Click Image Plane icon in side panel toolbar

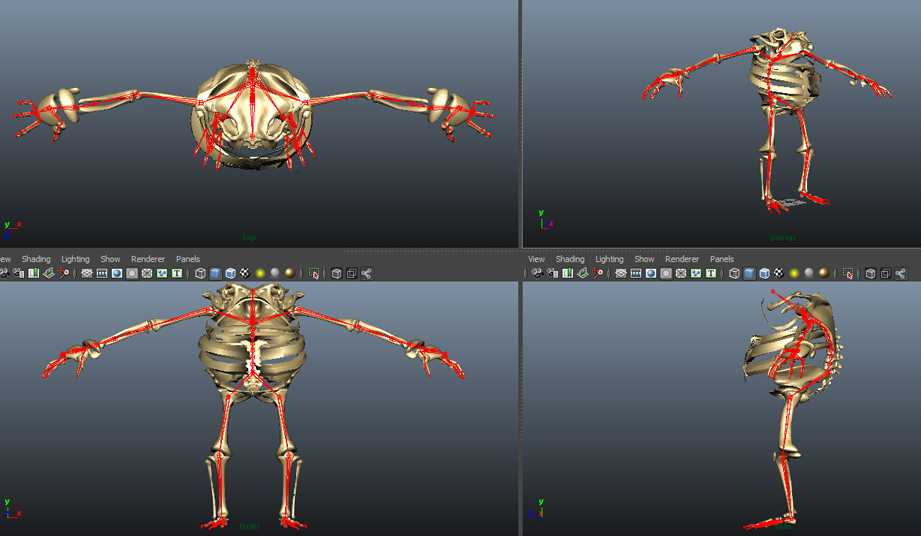pos(583,273)
